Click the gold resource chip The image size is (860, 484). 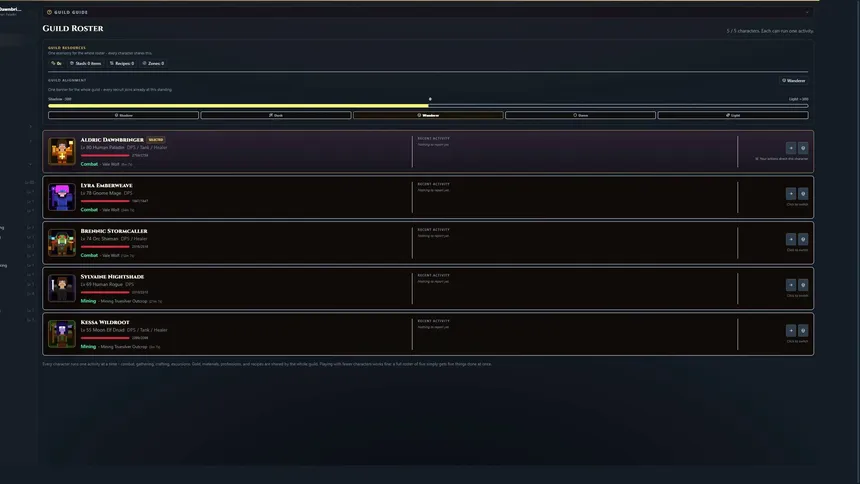(x=56, y=64)
